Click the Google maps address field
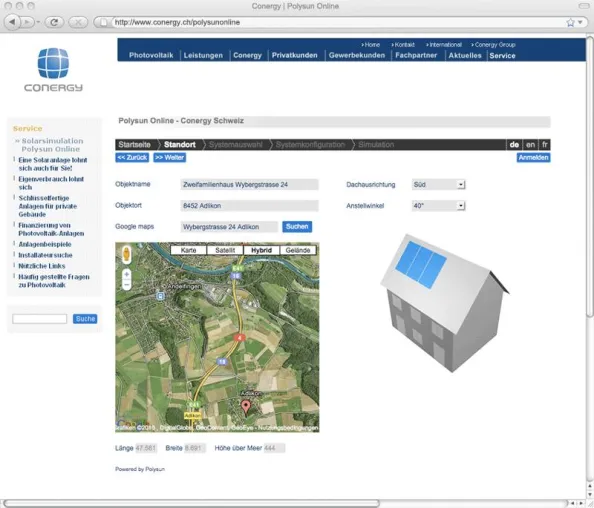This screenshot has height=508, width=594. [229, 227]
